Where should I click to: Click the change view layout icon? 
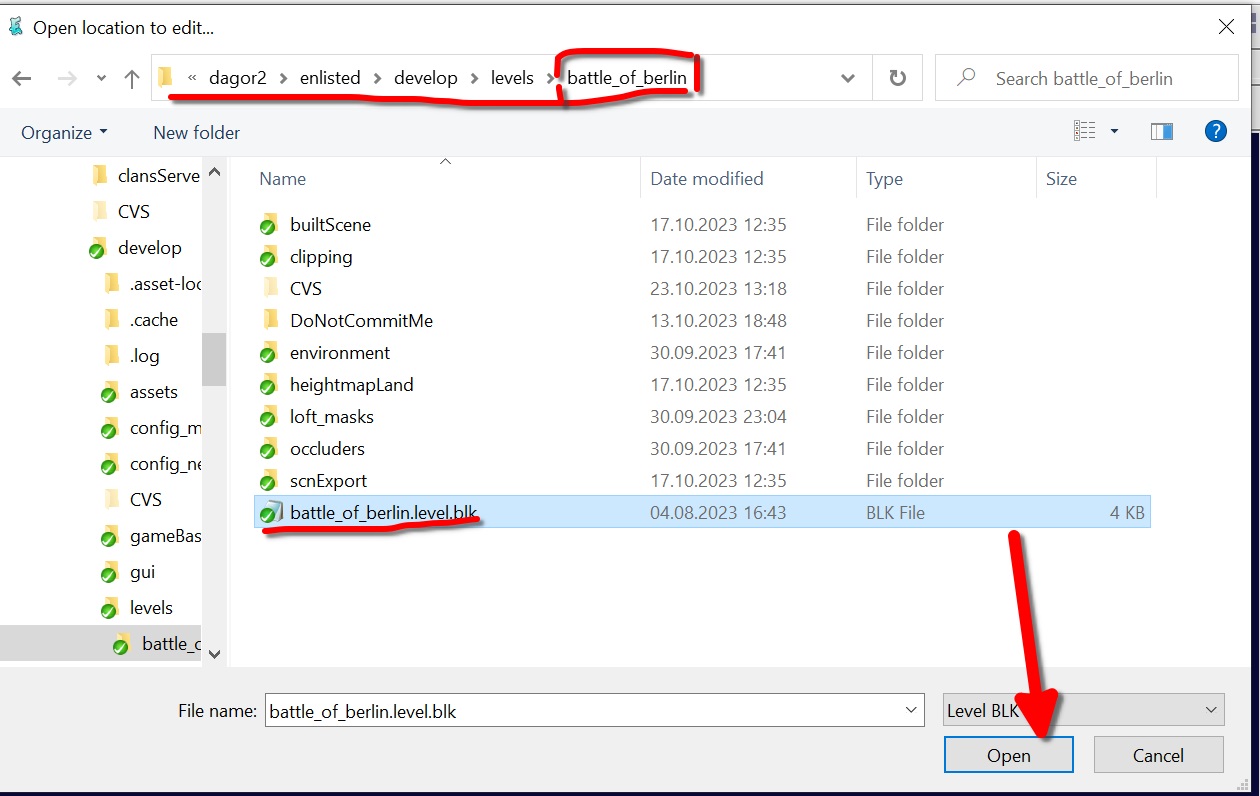tap(1084, 131)
